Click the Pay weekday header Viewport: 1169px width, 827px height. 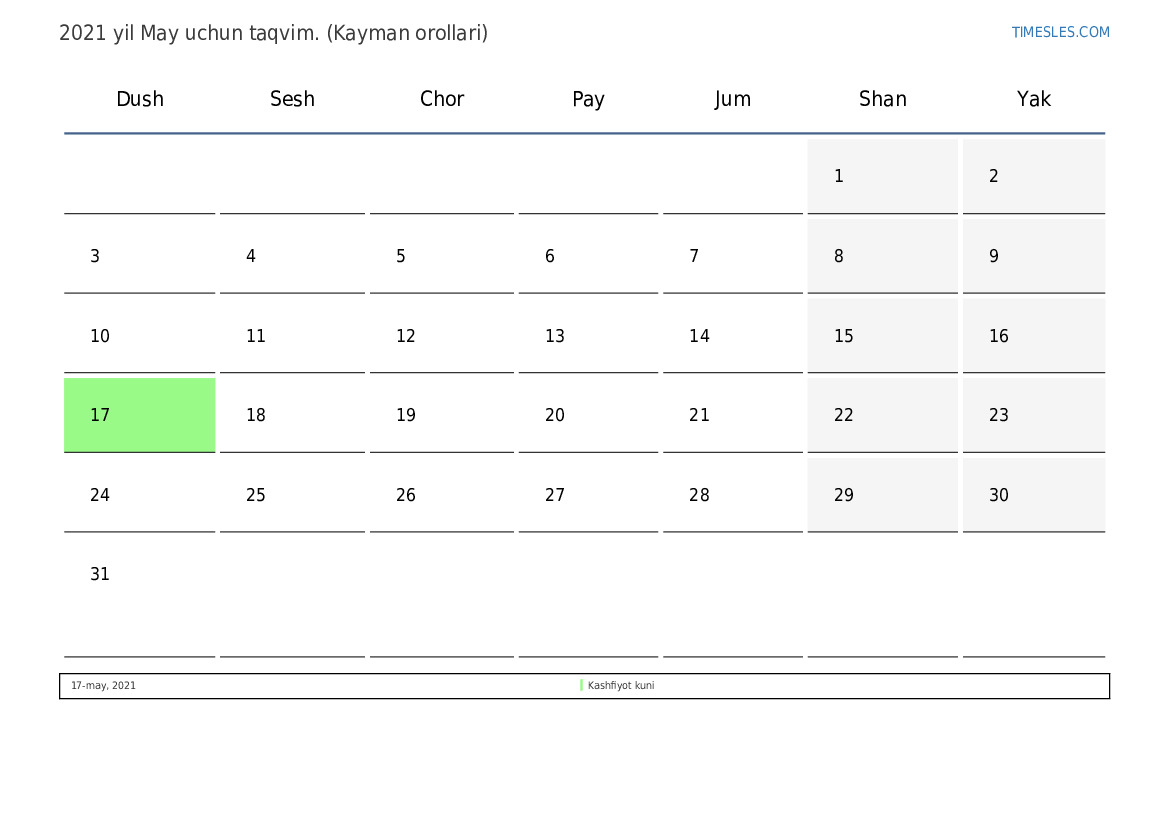(588, 99)
